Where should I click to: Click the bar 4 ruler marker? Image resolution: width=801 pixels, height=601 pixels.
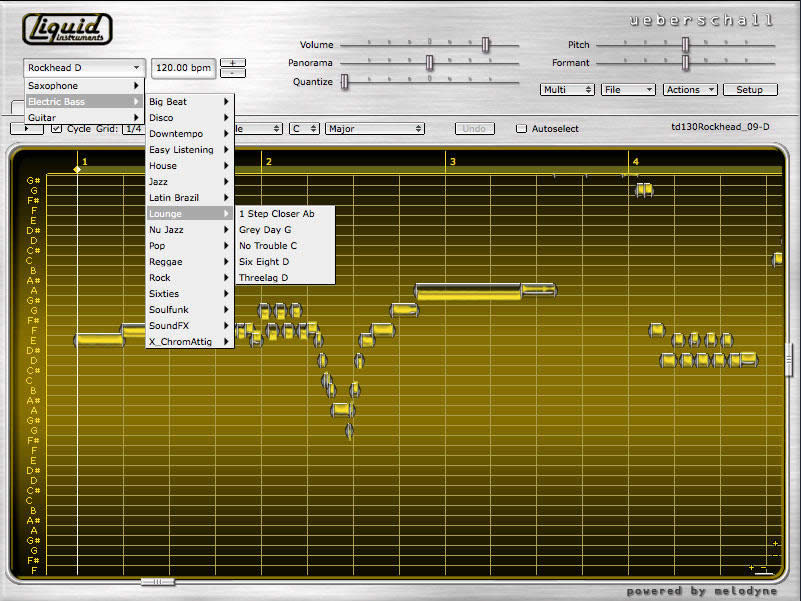pyautogui.click(x=635, y=161)
